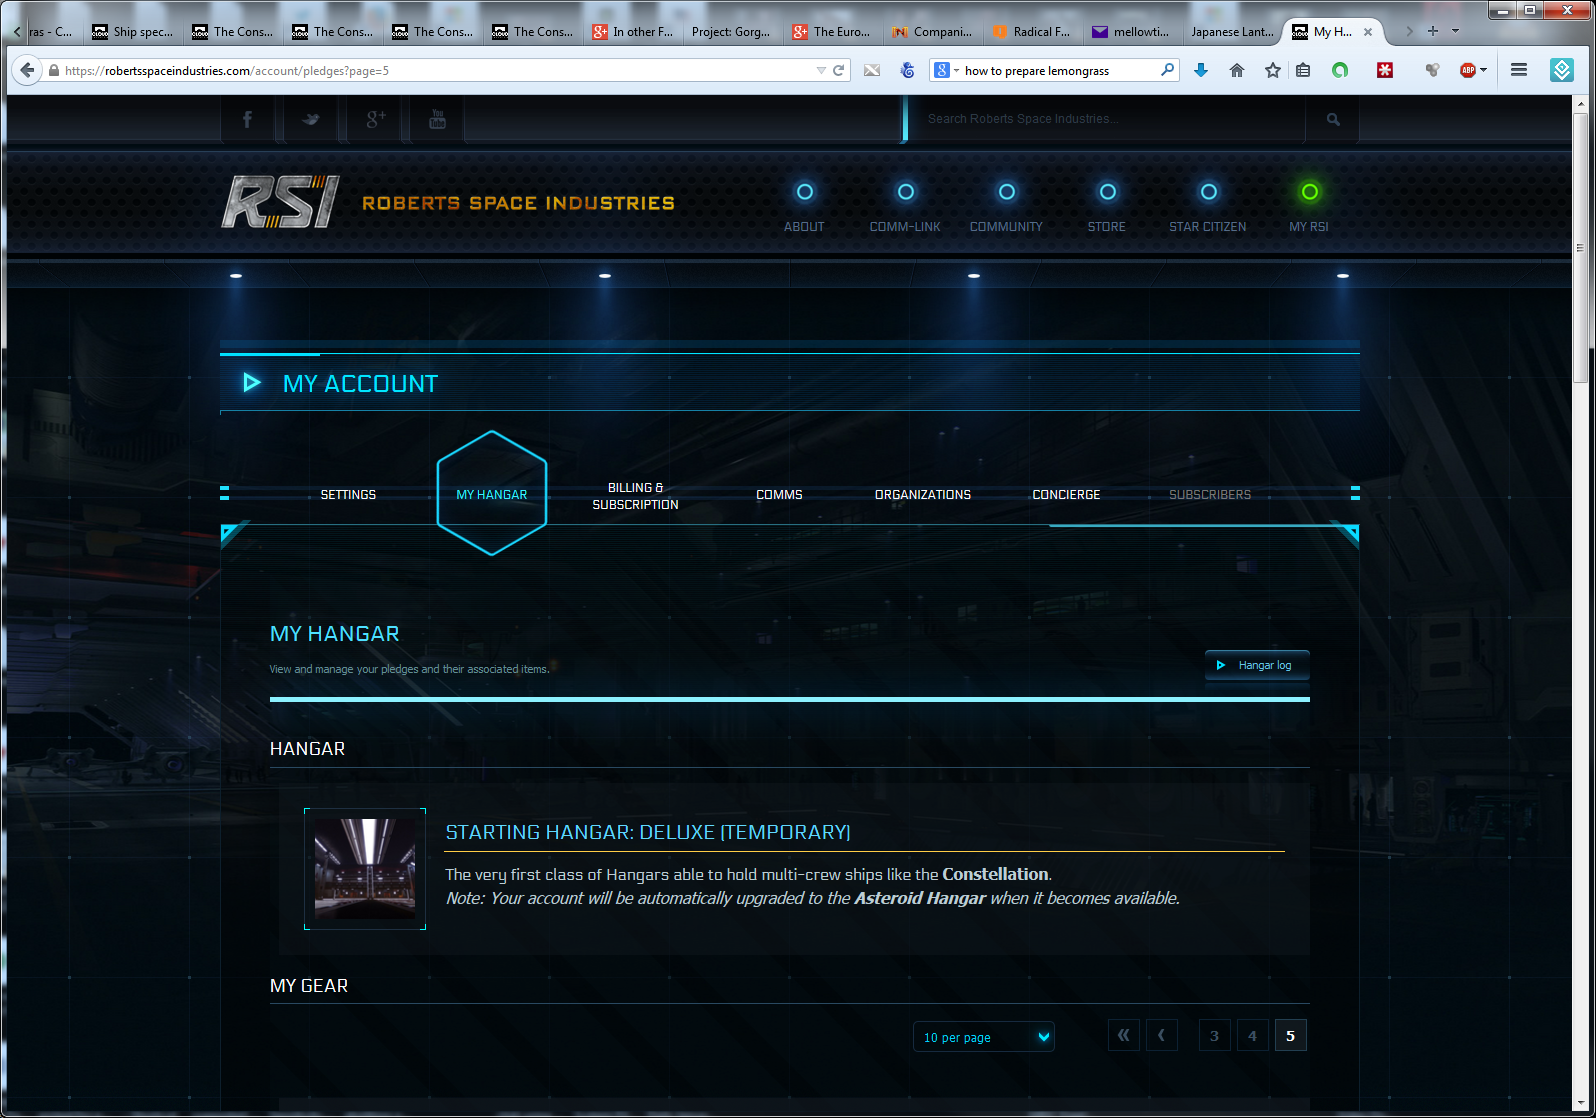Open the Subscribers account tab
This screenshot has height=1118, width=1596.
[1210, 495]
